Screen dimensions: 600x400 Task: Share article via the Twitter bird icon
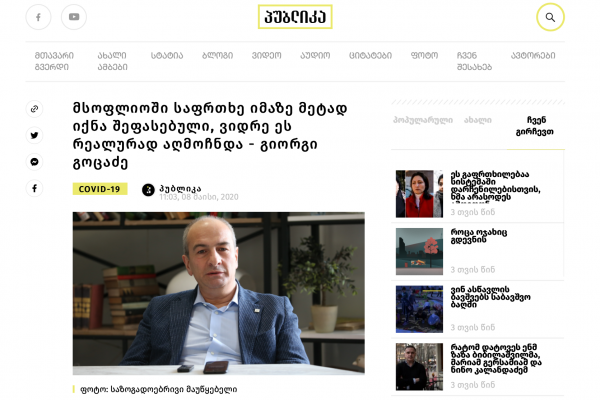click(34, 136)
